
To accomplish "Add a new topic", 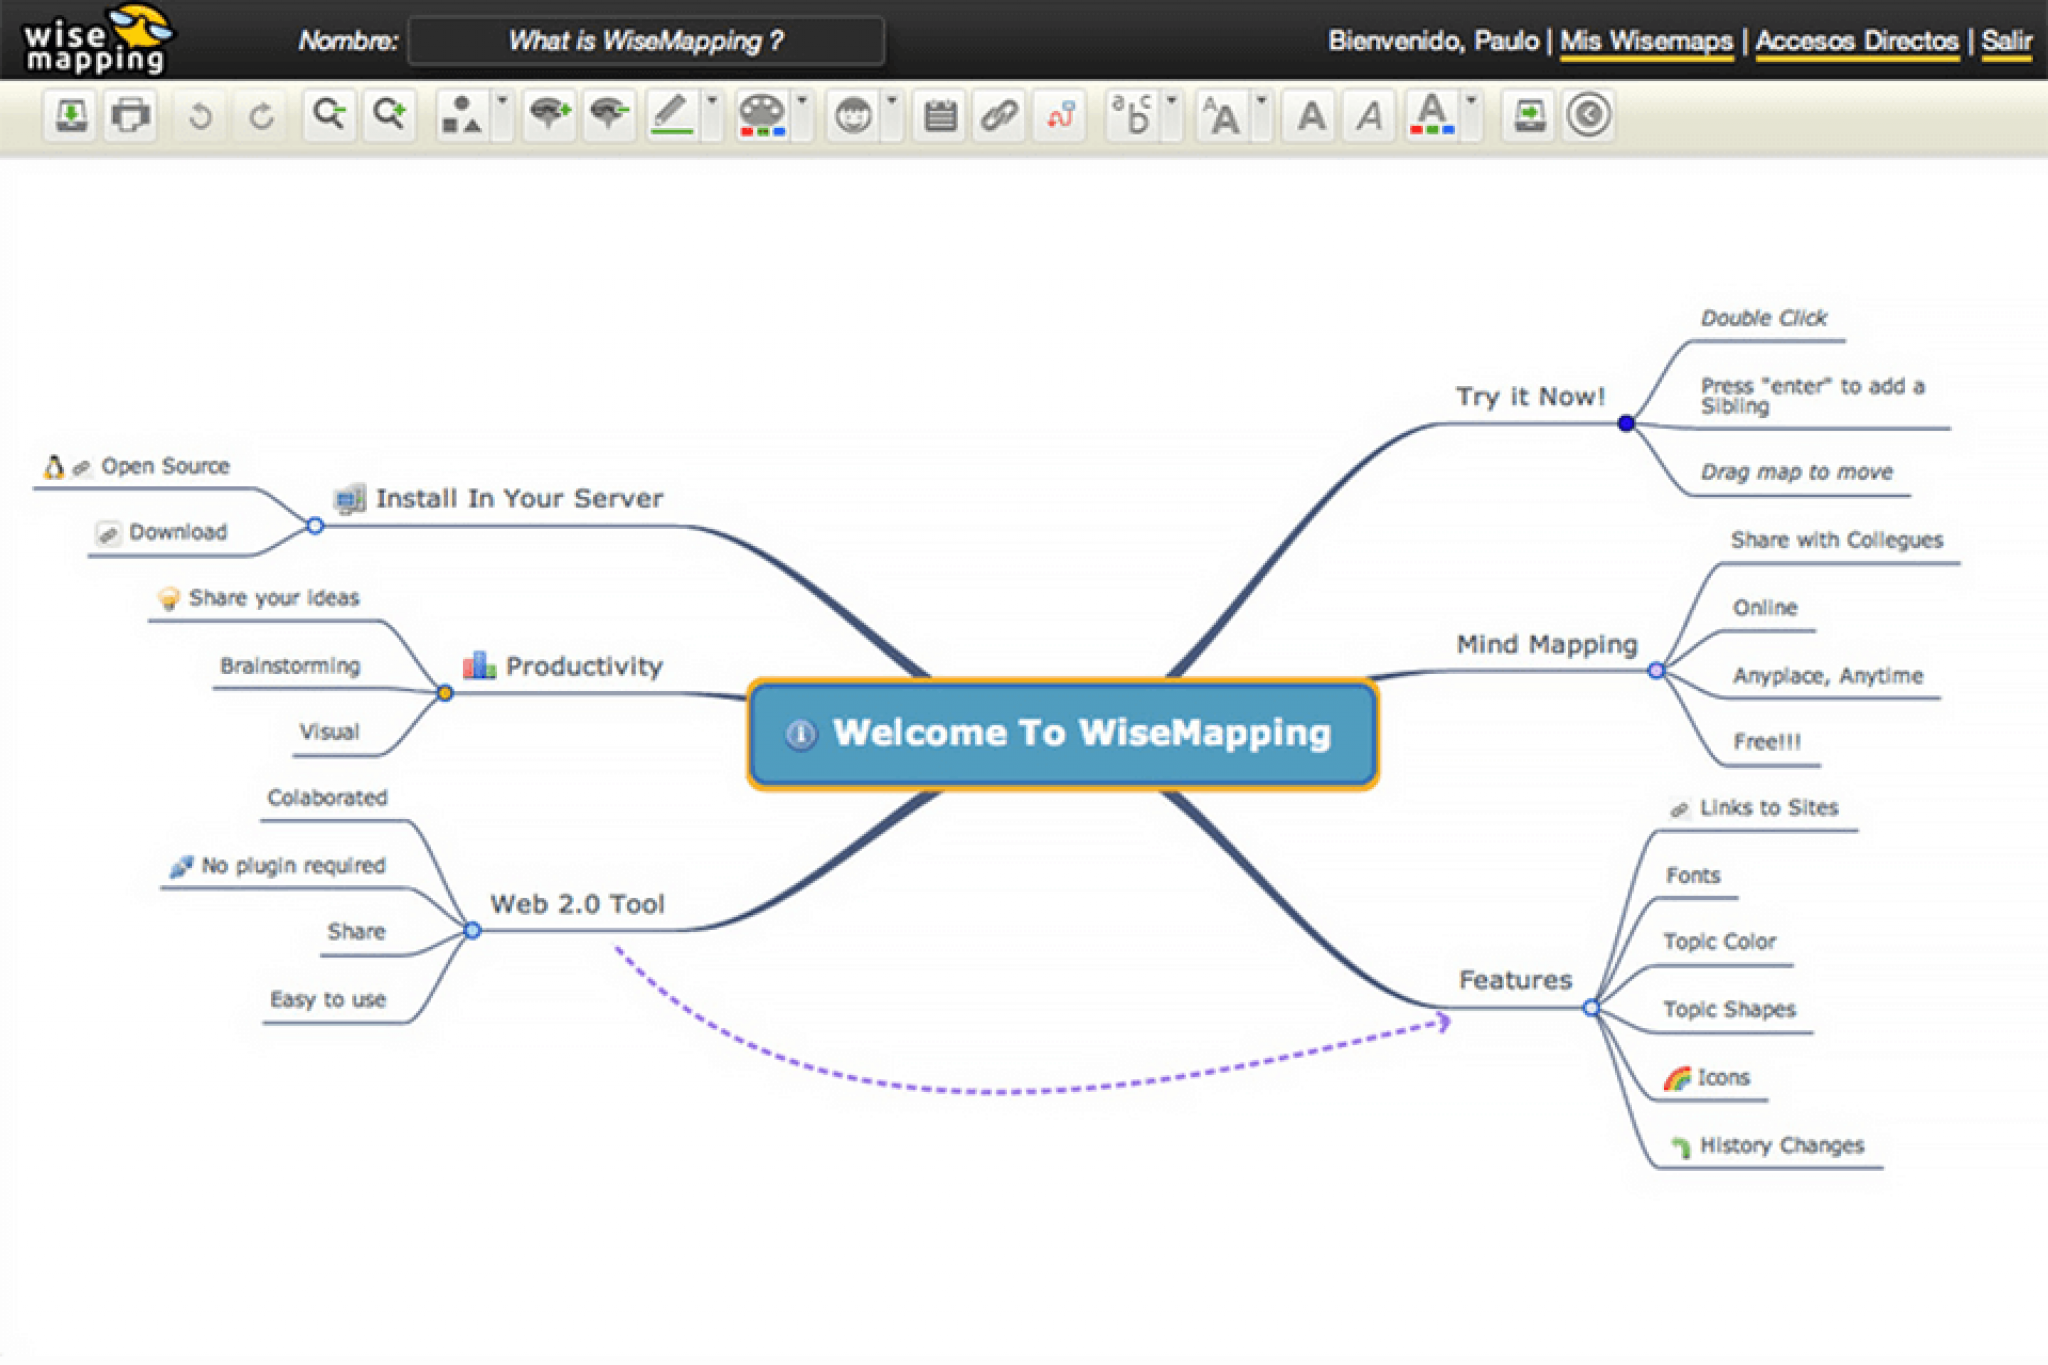I will 549,115.
